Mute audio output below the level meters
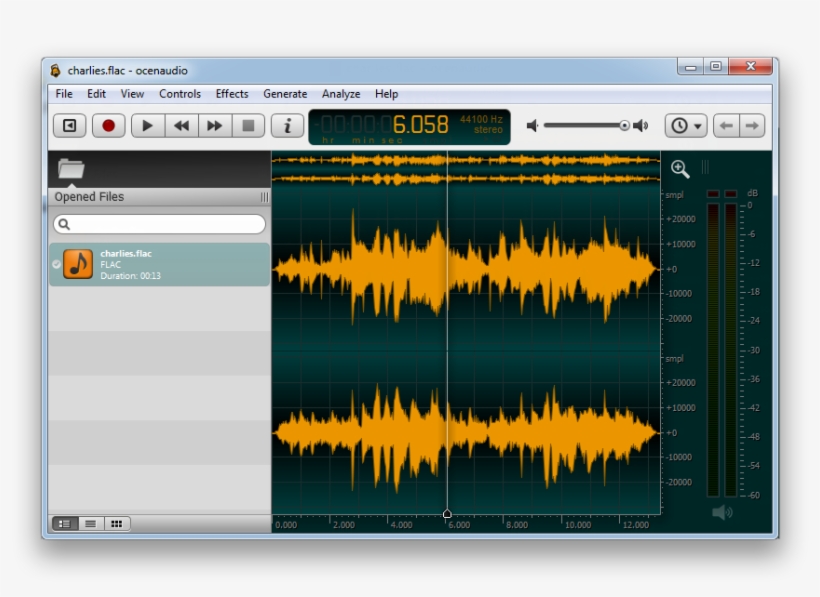Image resolution: width=820 pixels, height=597 pixels. click(722, 511)
